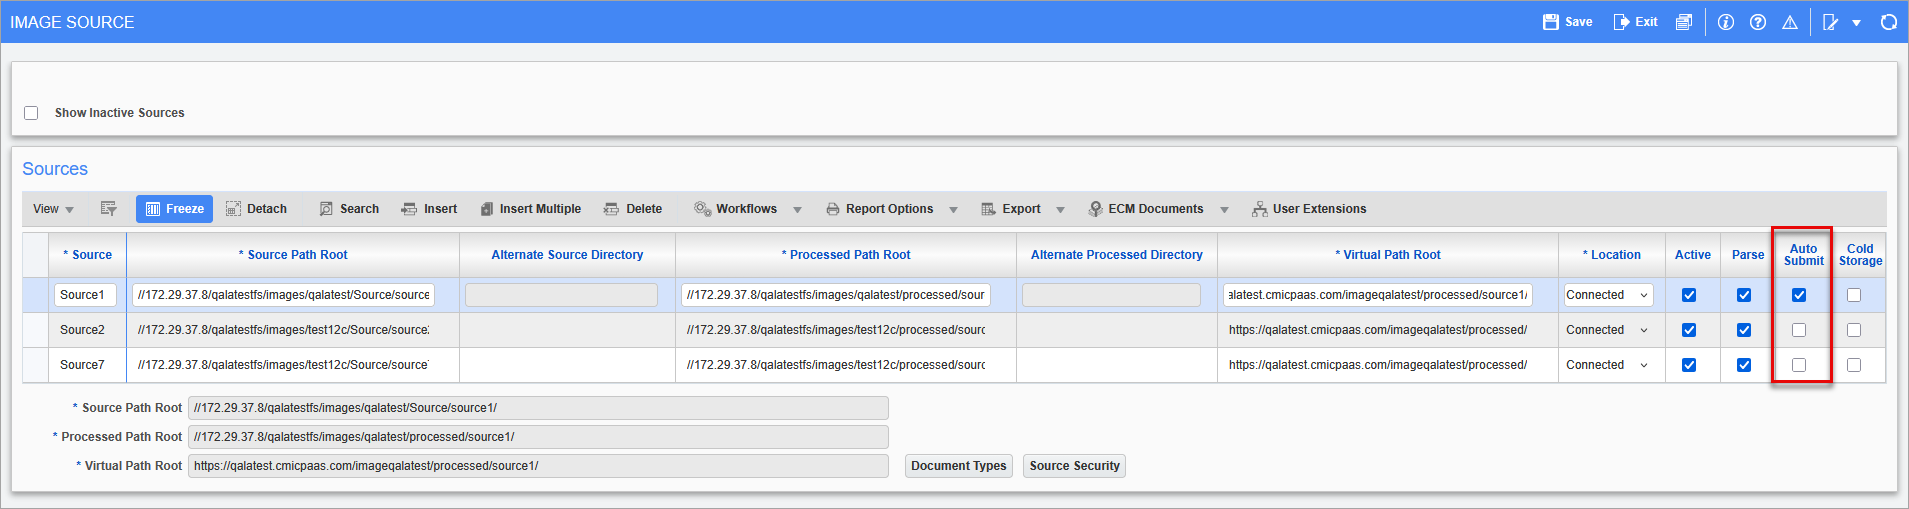The width and height of the screenshot is (1909, 509).
Task: Click the Freeze toolbar button
Action: coord(175,209)
